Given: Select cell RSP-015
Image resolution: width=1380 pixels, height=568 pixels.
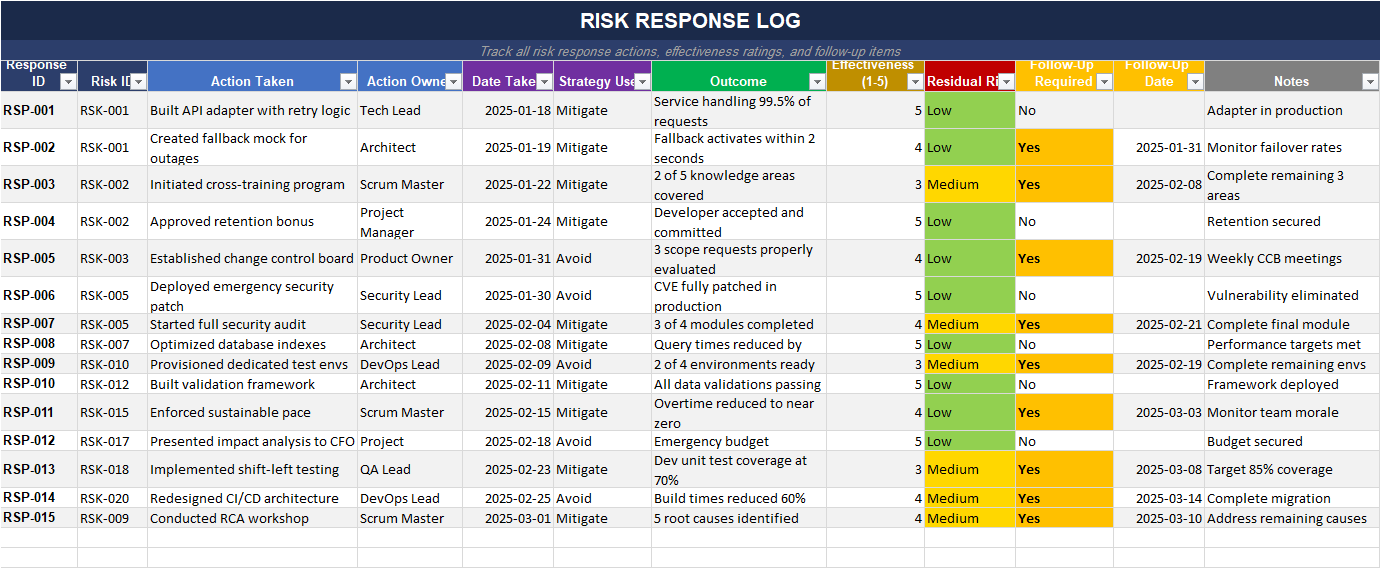Looking at the screenshot, I should [x=39, y=518].
